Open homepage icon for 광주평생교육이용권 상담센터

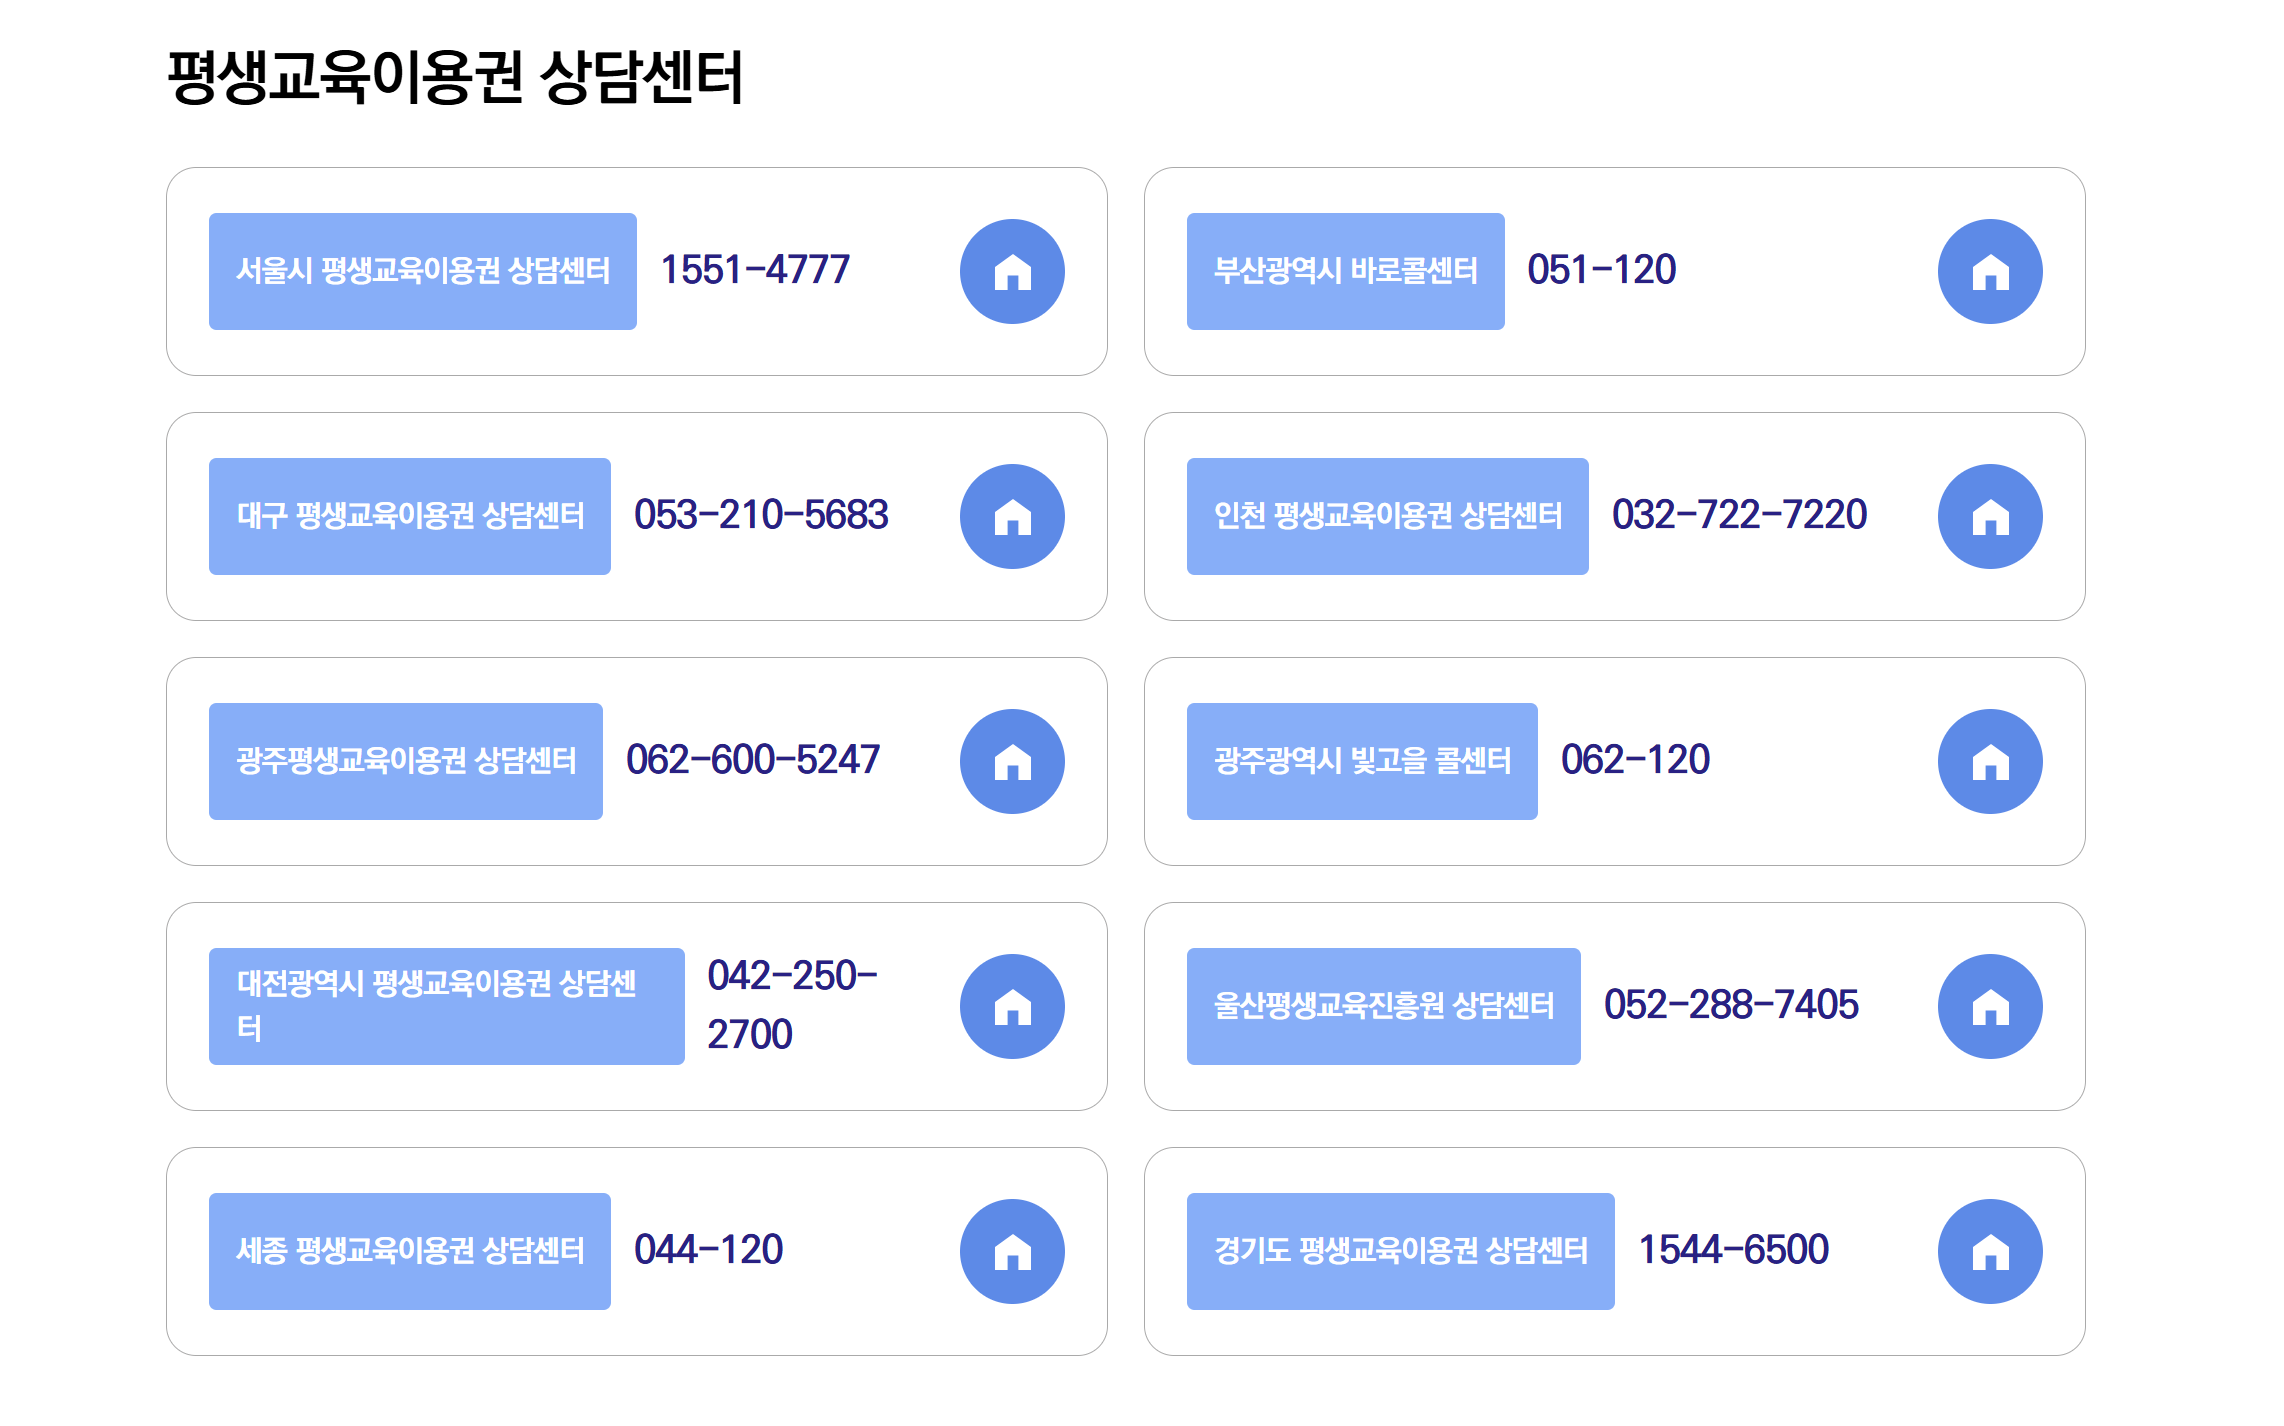1012,761
